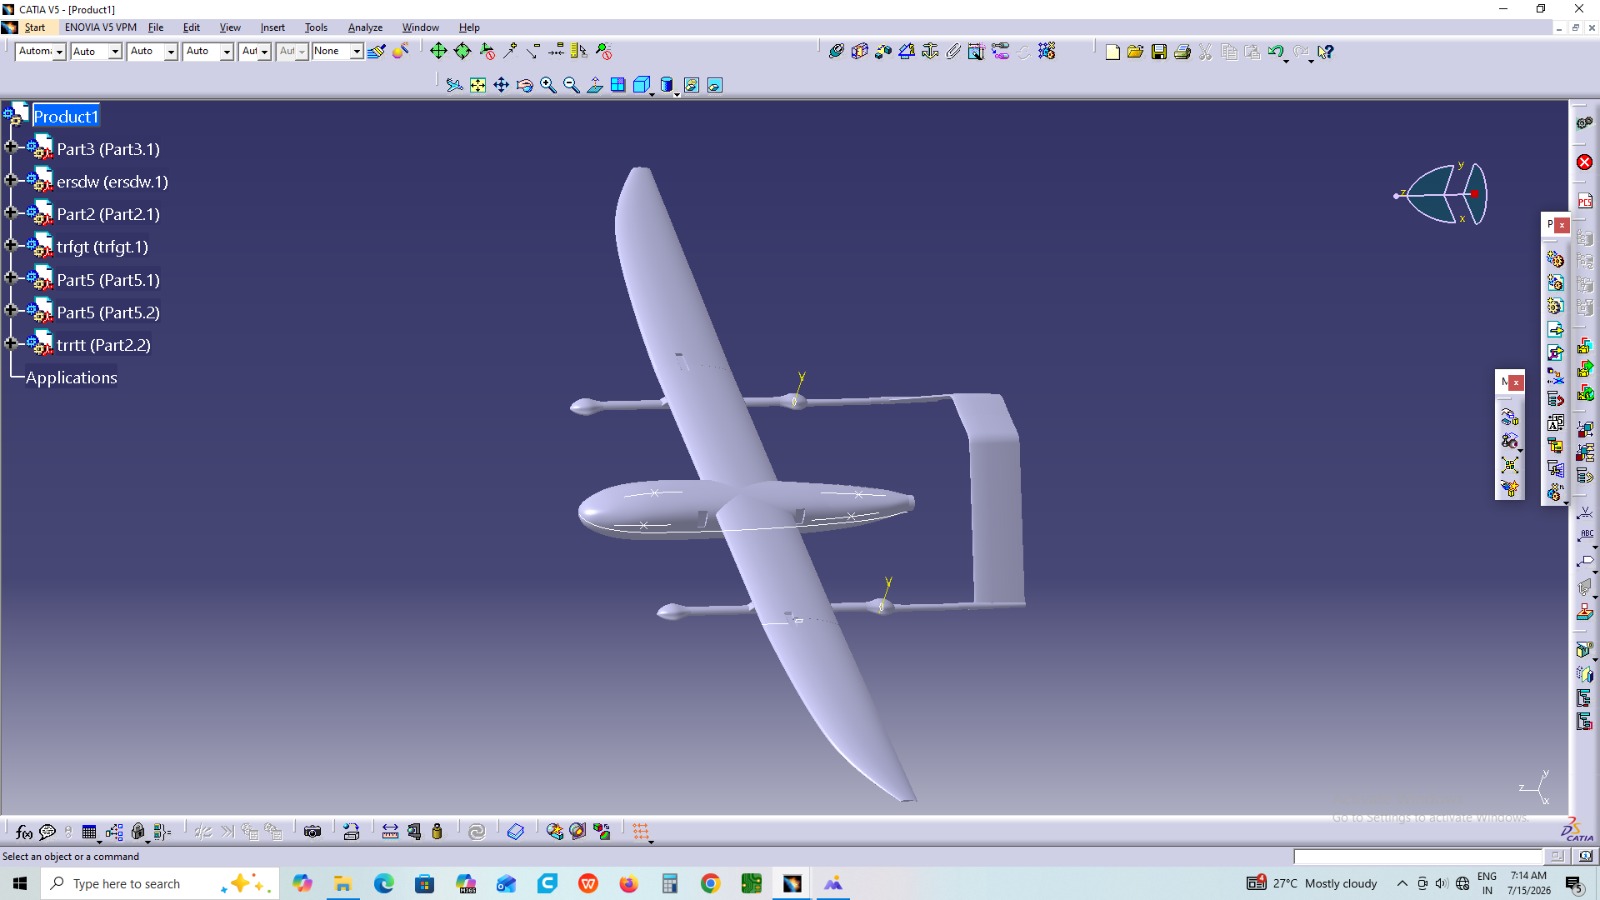Click the Measure Inertia weight icon

click(x=437, y=832)
